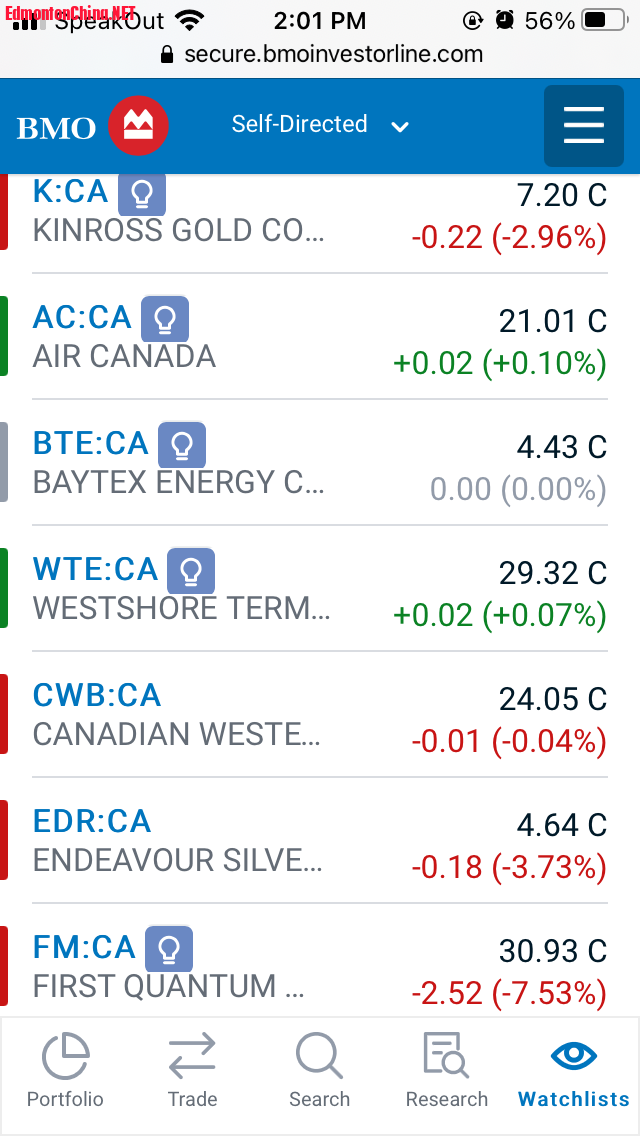Screen dimensions: 640x1136
Task: Open the Portfolio tab
Action: 65,1071
